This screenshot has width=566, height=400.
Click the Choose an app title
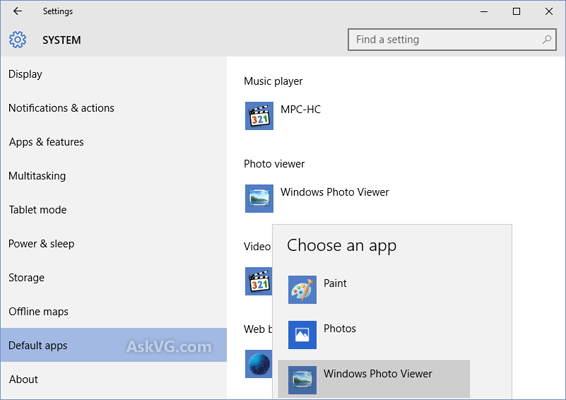(341, 246)
